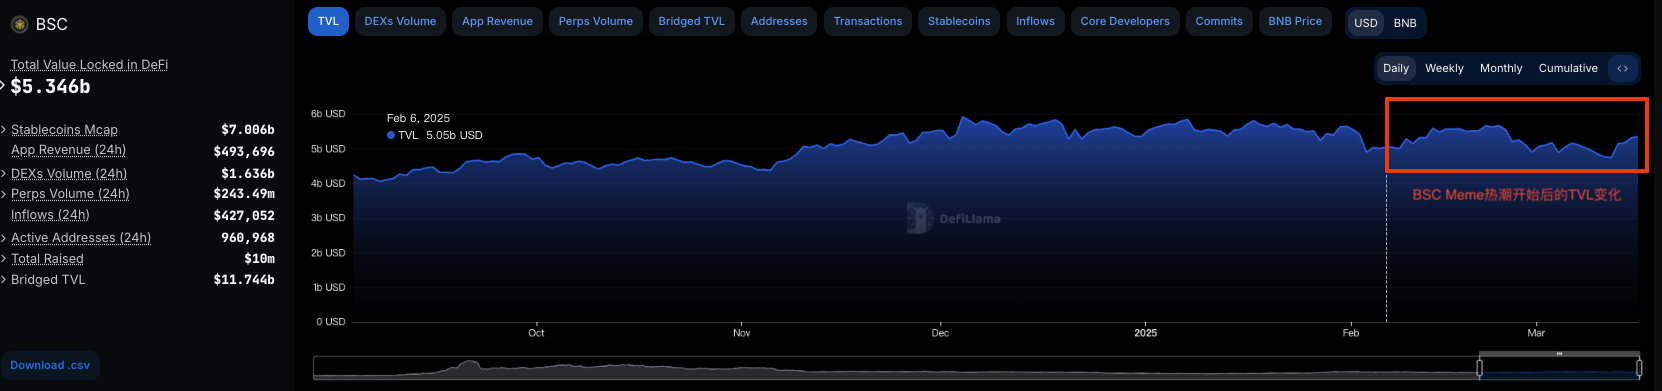Select the Weekly interval tab
Image resolution: width=1662 pixels, height=391 pixels.
[1444, 68]
